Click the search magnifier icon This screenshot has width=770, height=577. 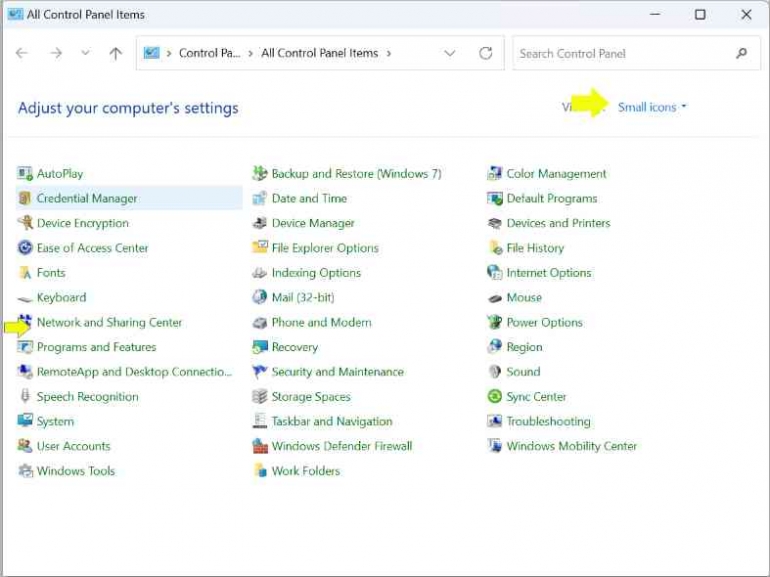(741, 53)
